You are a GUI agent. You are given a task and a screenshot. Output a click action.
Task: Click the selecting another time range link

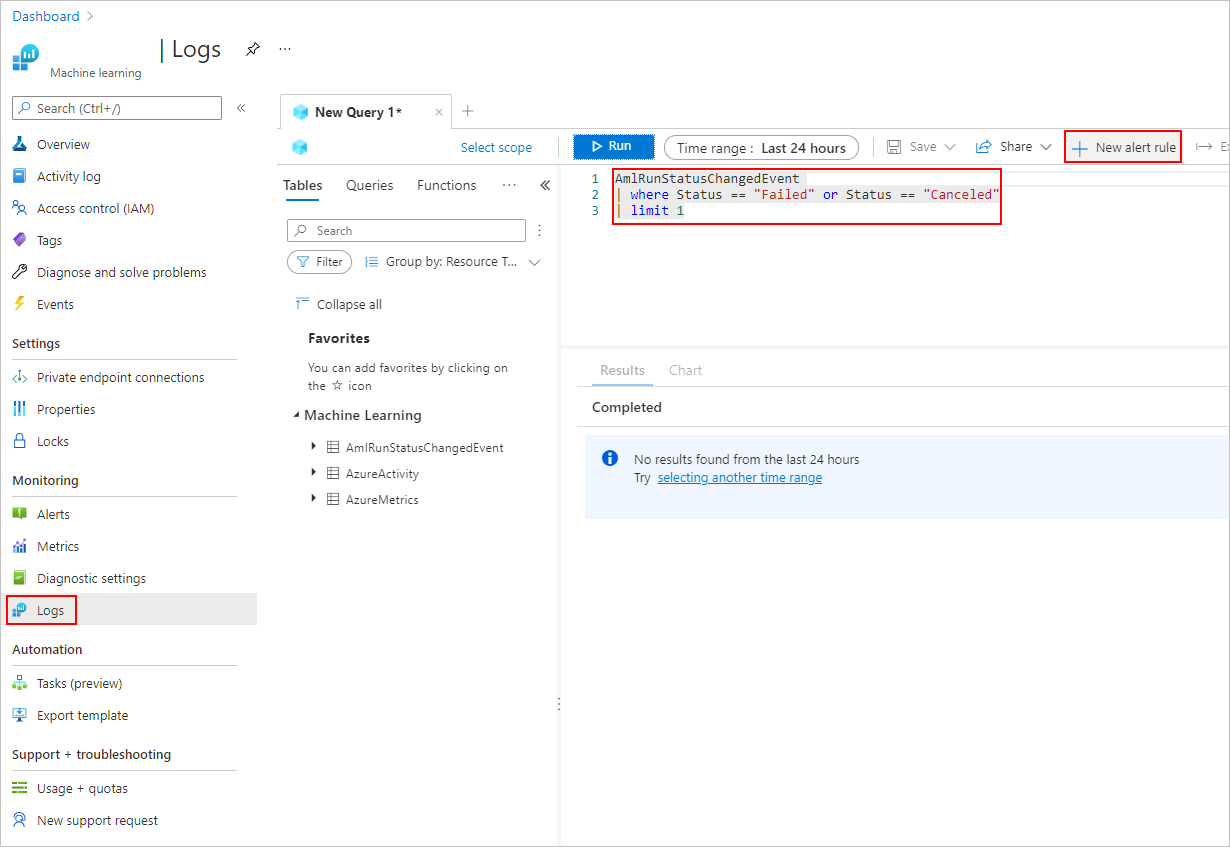coord(739,478)
